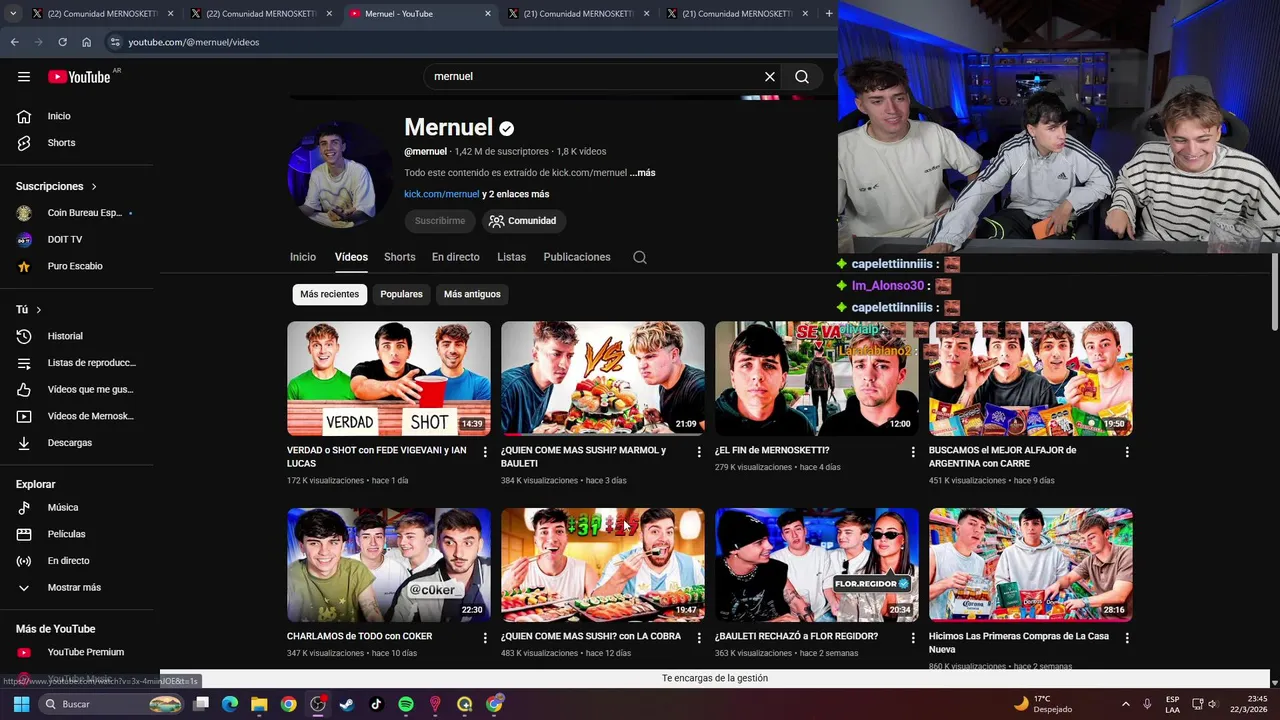Open Listas de reproducción in sidebar
This screenshot has height=720, width=1280.
[x=78, y=363]
